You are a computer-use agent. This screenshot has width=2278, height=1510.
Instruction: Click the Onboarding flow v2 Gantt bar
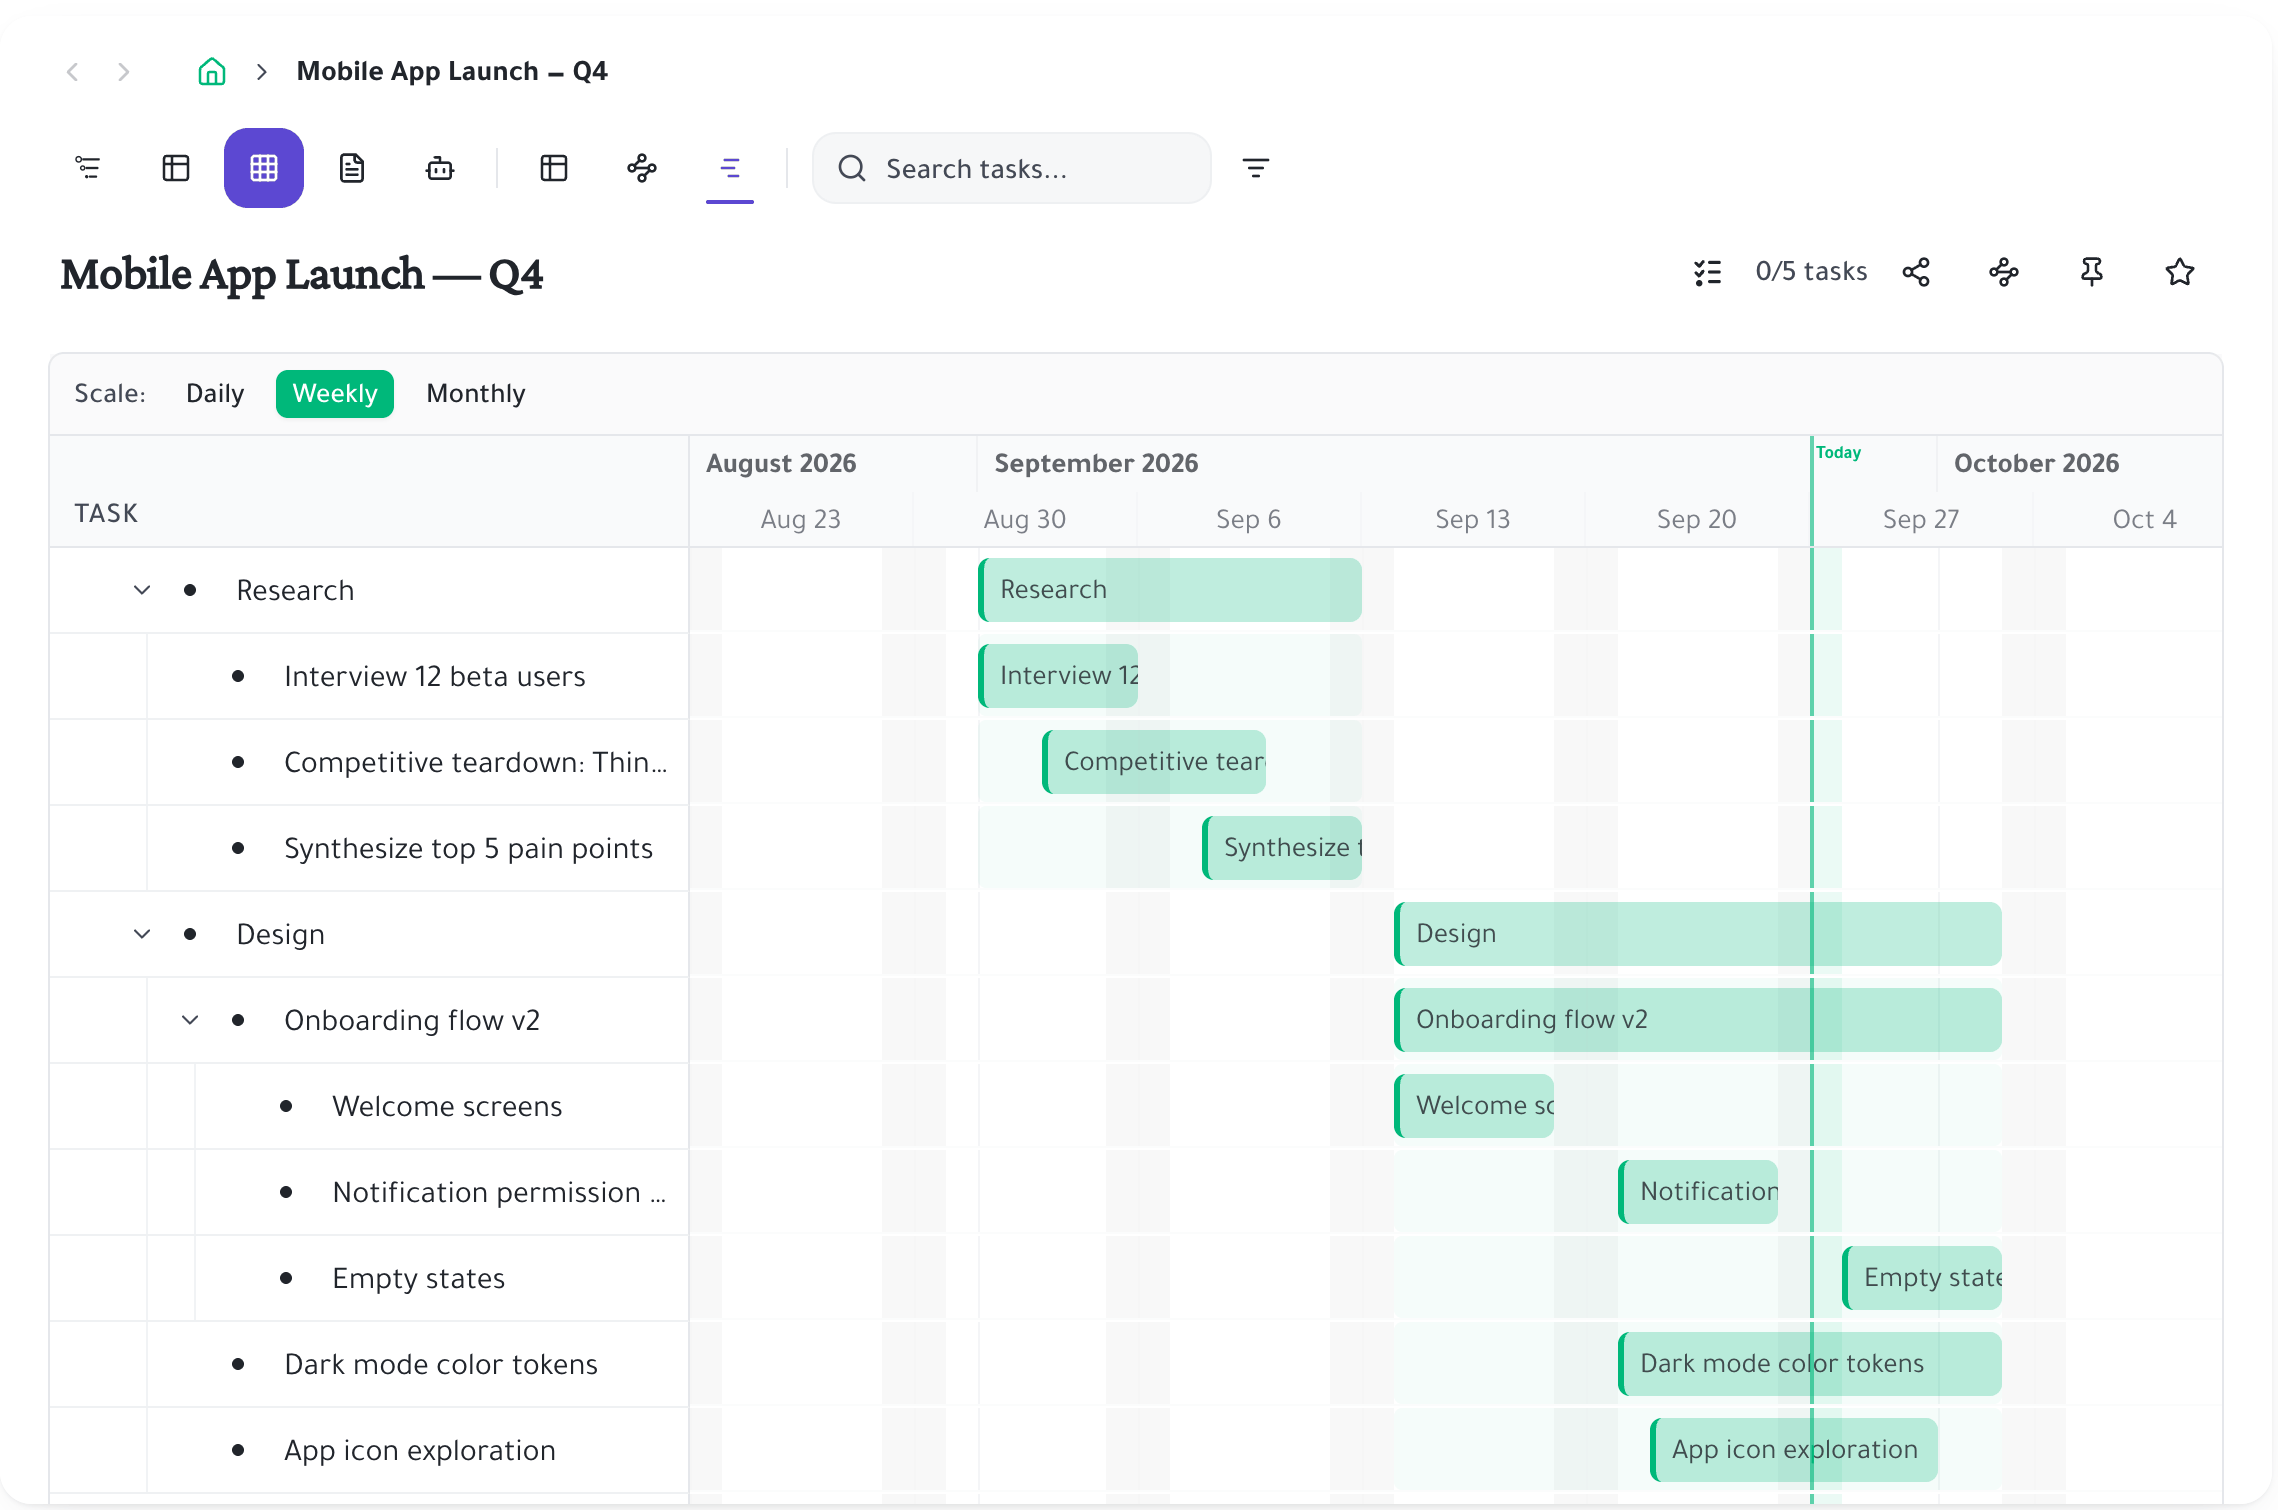(x=1698, y=1020)
